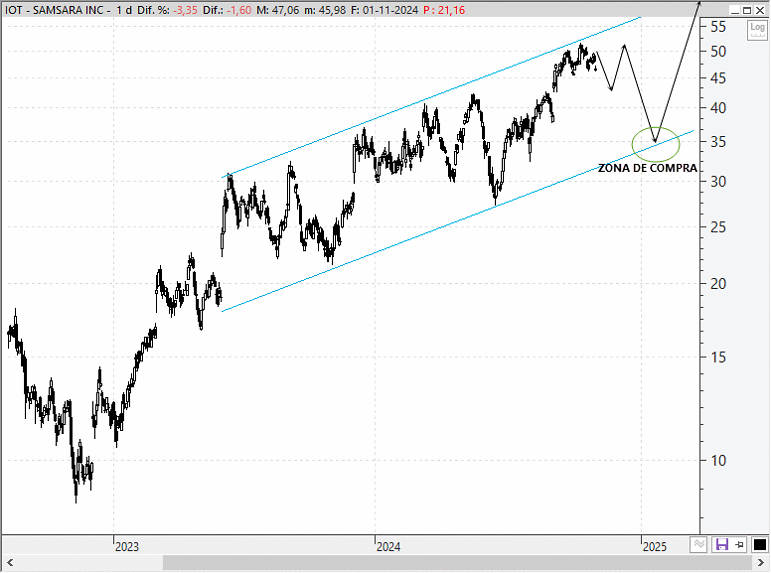Click the 40 price axis label
771x573 pixels.
click(x=718, y=108)
